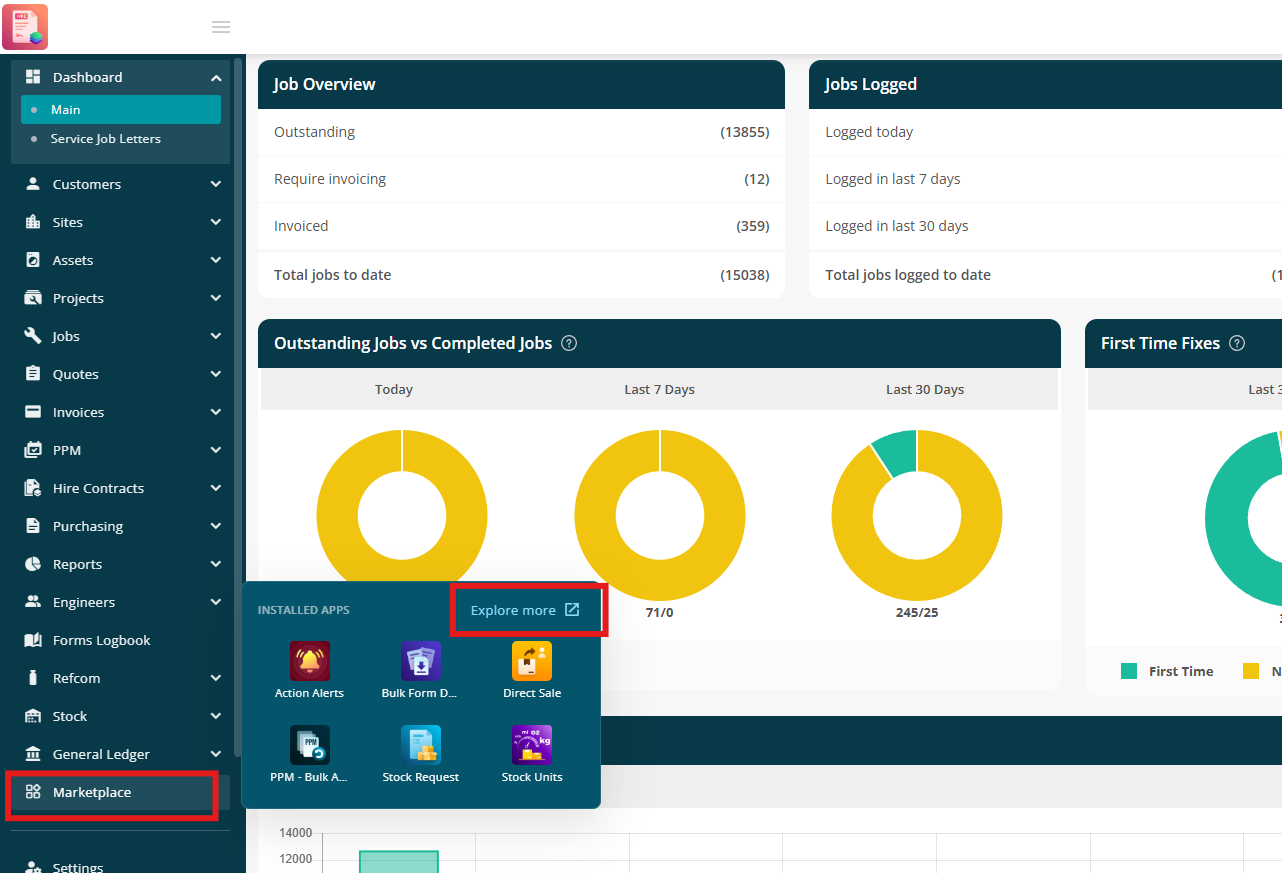Click the sidebar vertical scrollbar

pos(238,407)
